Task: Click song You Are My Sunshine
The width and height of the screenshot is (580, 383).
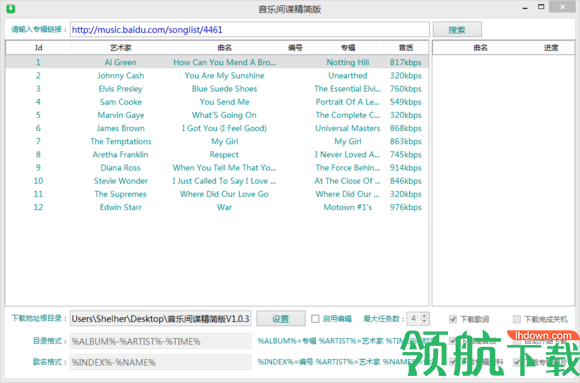Action: (x=225, y=75)
